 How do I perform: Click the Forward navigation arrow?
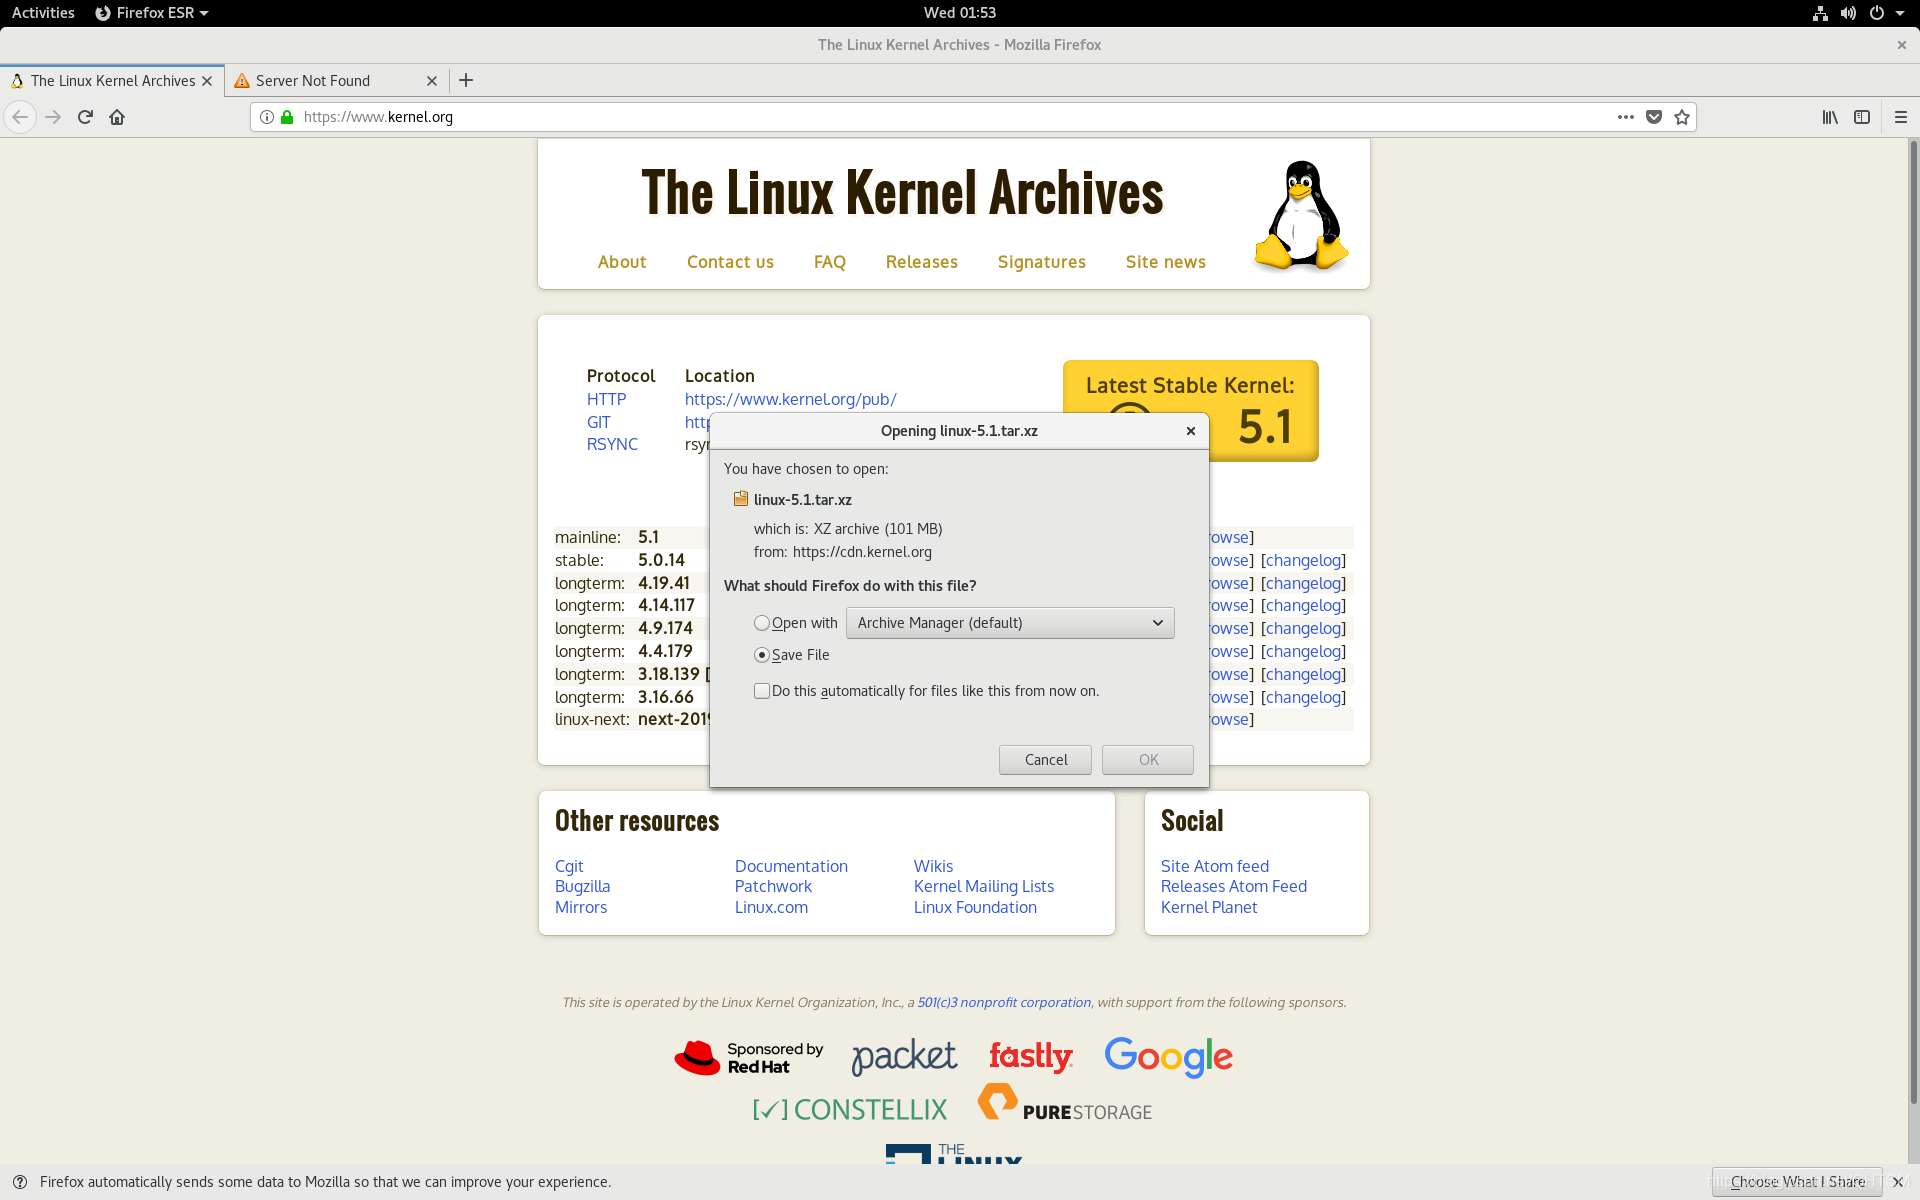53,117
